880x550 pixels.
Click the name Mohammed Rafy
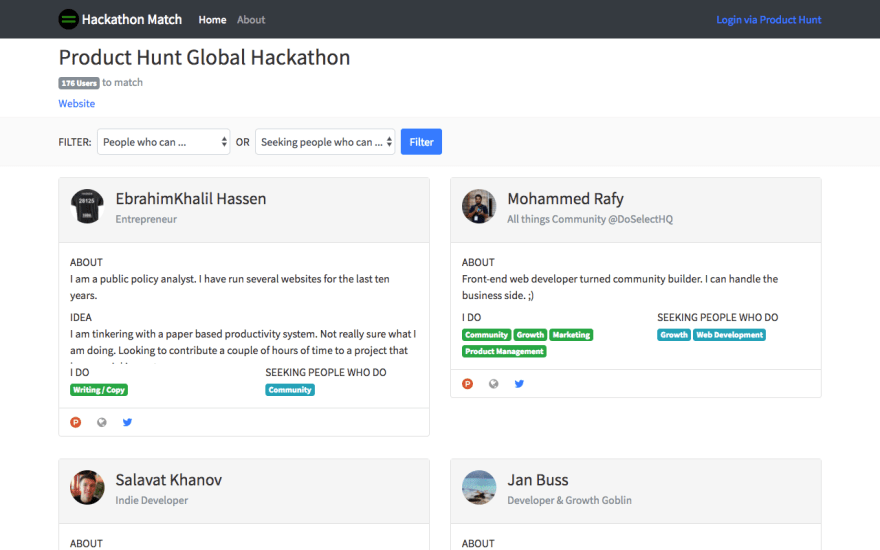566,199
